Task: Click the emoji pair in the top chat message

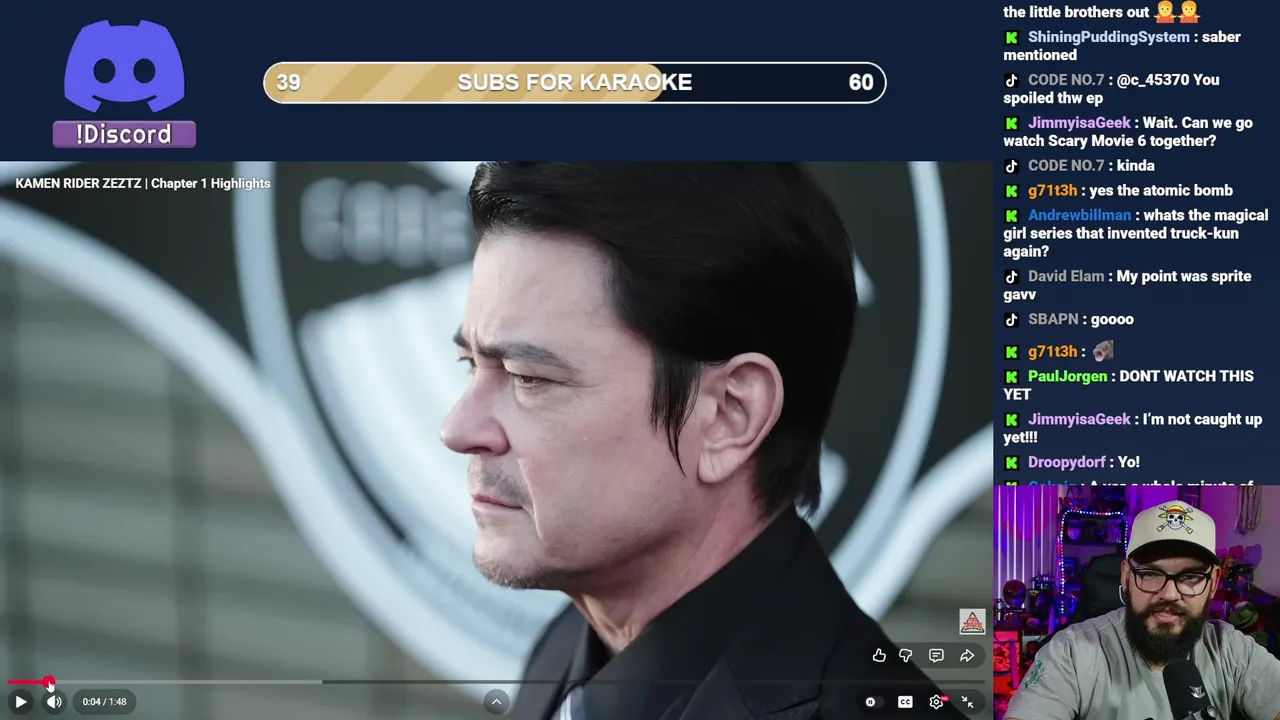Action: [x=1176, y=12]
